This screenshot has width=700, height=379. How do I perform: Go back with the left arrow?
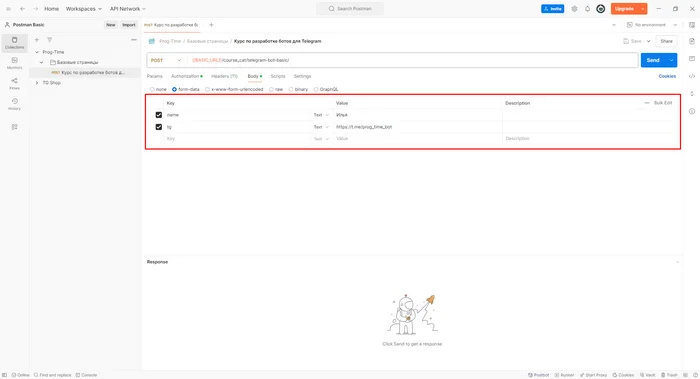[x=22, y=8]
